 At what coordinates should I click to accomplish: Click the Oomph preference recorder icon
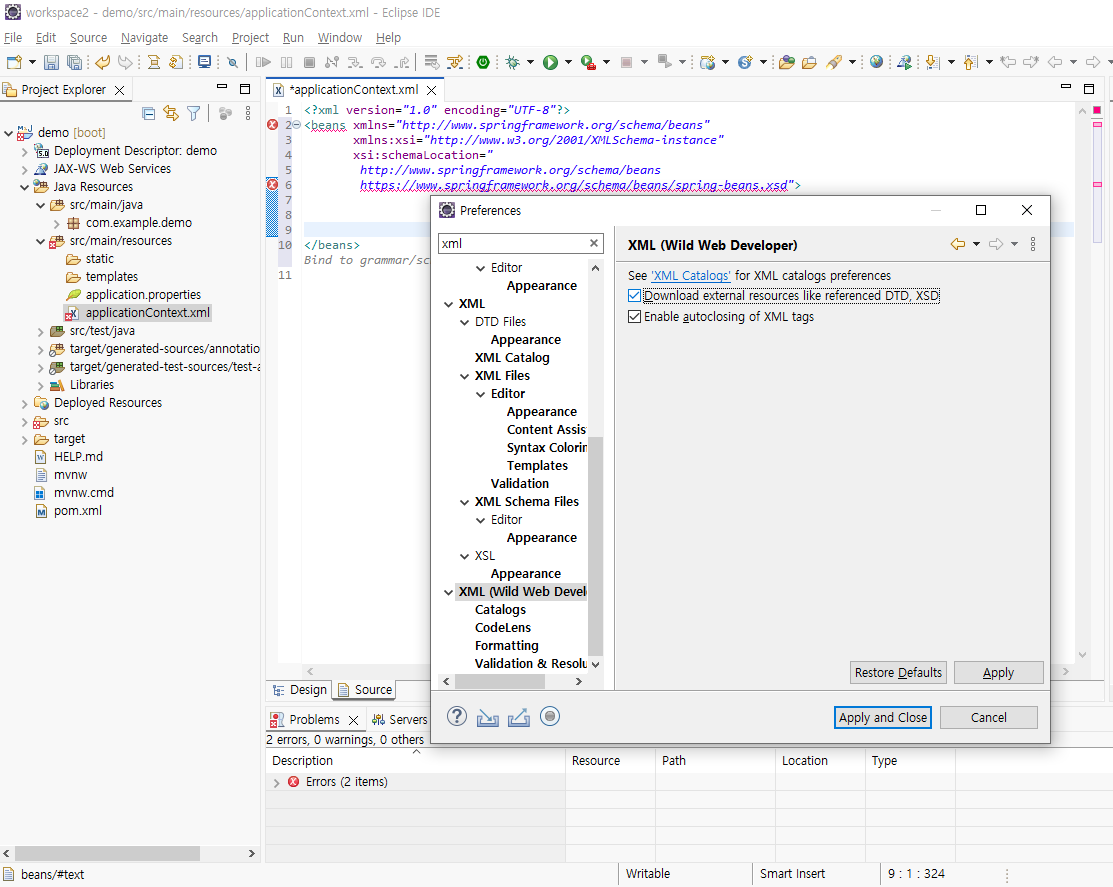pos(550,717)
